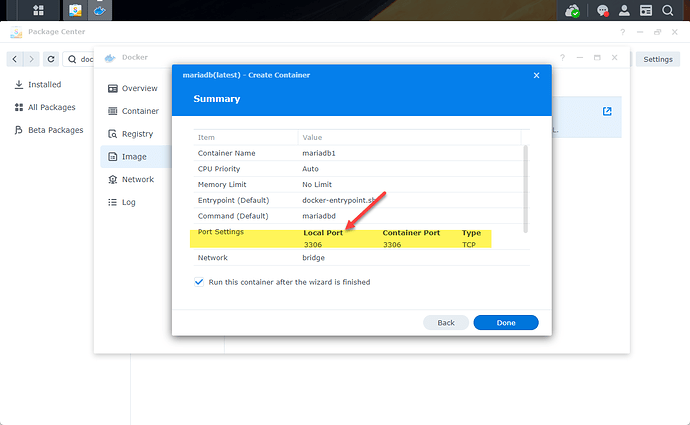The height and width of the screenshot is (425, 690).
Task: Click the Package Center title icon
Action: coord(16,32)
